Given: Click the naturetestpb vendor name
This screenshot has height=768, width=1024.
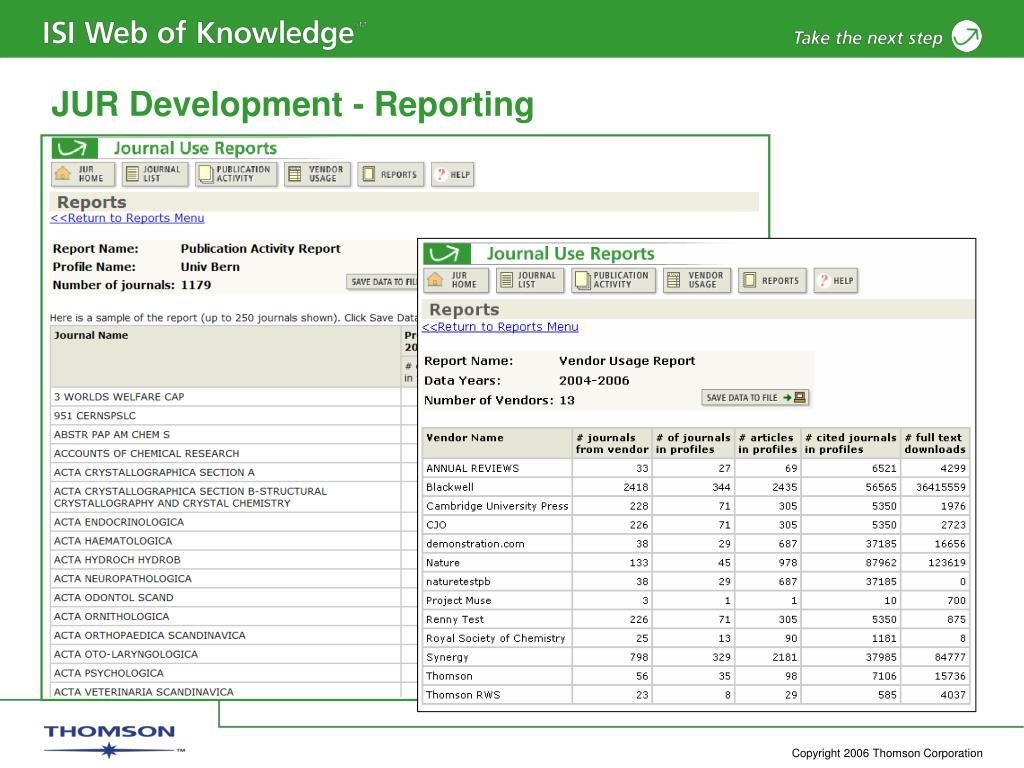Looking at the screenshot, I should point(458,582).
